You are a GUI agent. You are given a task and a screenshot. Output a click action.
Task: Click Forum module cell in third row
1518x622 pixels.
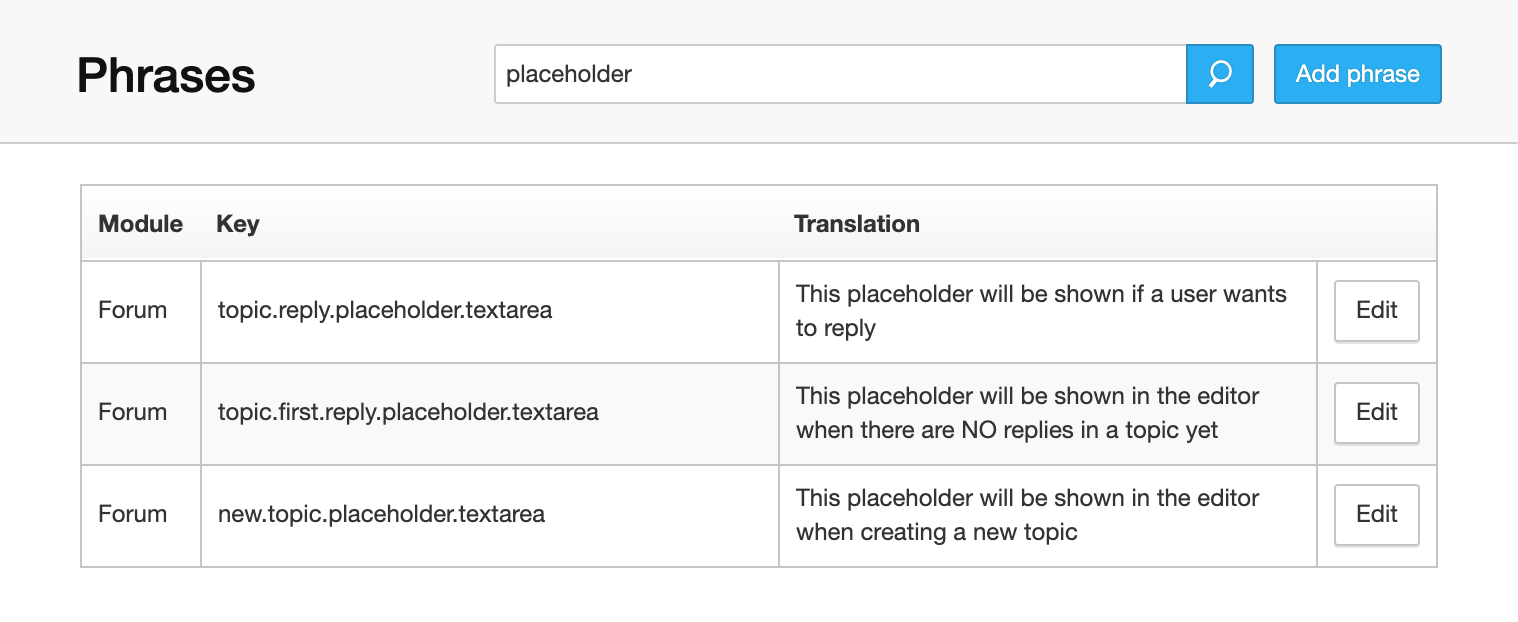pos(132,514)
